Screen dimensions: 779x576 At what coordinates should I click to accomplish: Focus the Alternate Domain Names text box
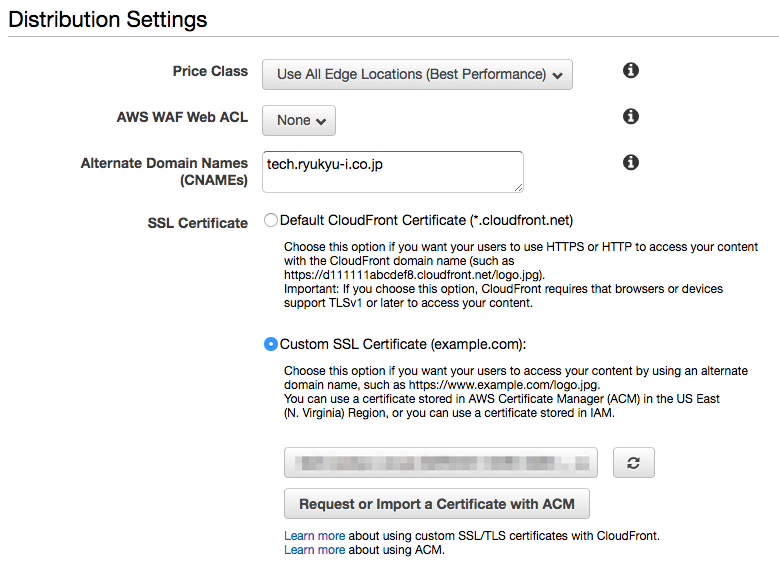[392, 171]
